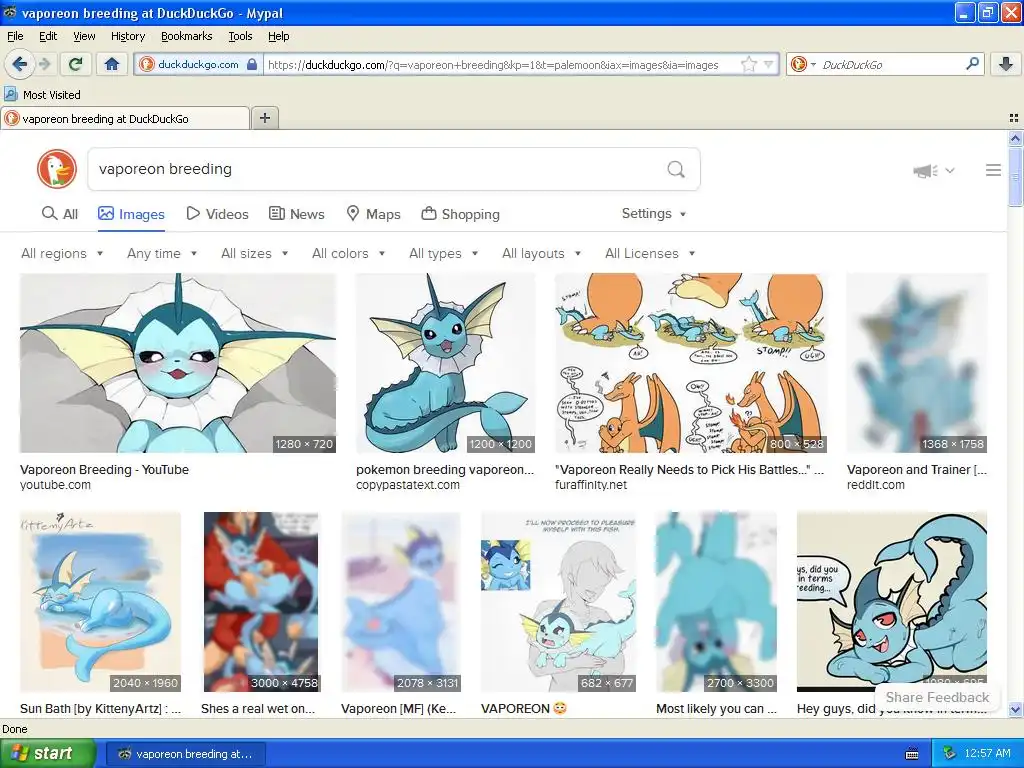Open the File menu
This screenshot has width=1024, height=768.
pyautogui.click(x=15, y=36)
